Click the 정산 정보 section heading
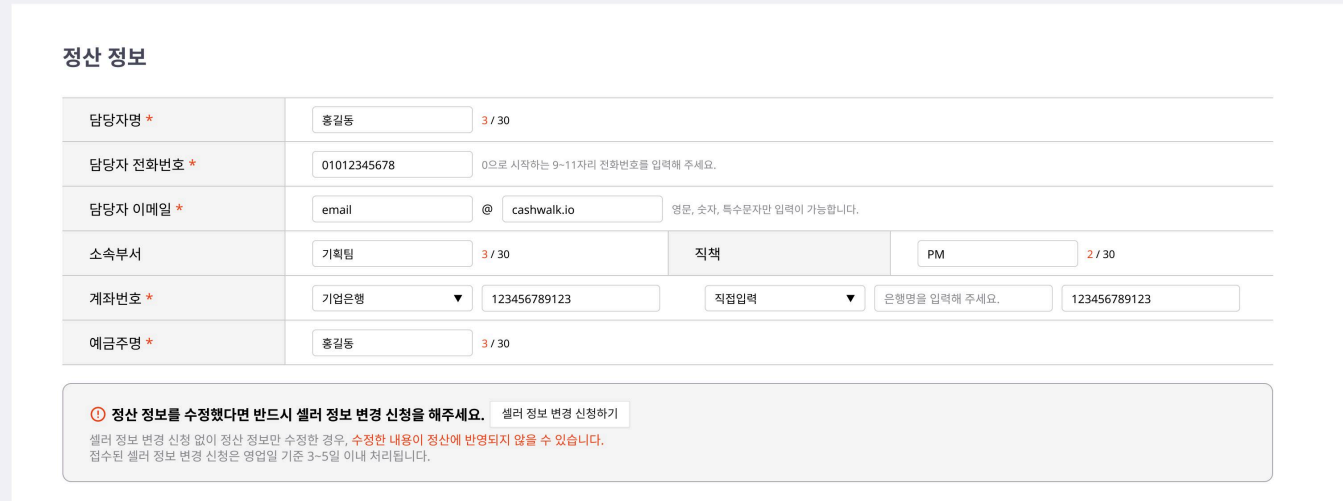The width and height of the screenshot is (1343, 501). point(104,57)
